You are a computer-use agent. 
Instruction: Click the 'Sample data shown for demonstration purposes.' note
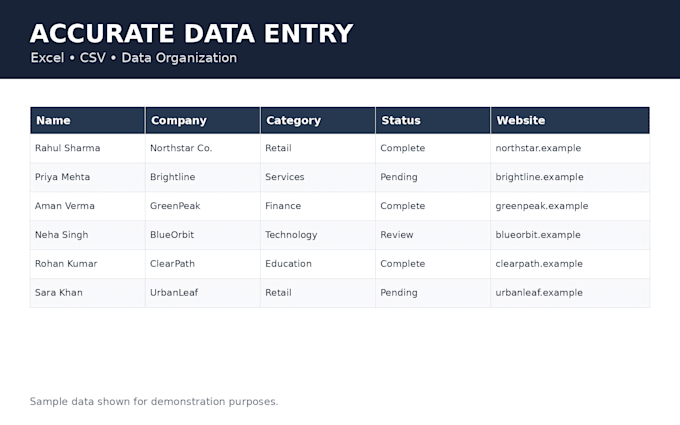pos(154,402)
